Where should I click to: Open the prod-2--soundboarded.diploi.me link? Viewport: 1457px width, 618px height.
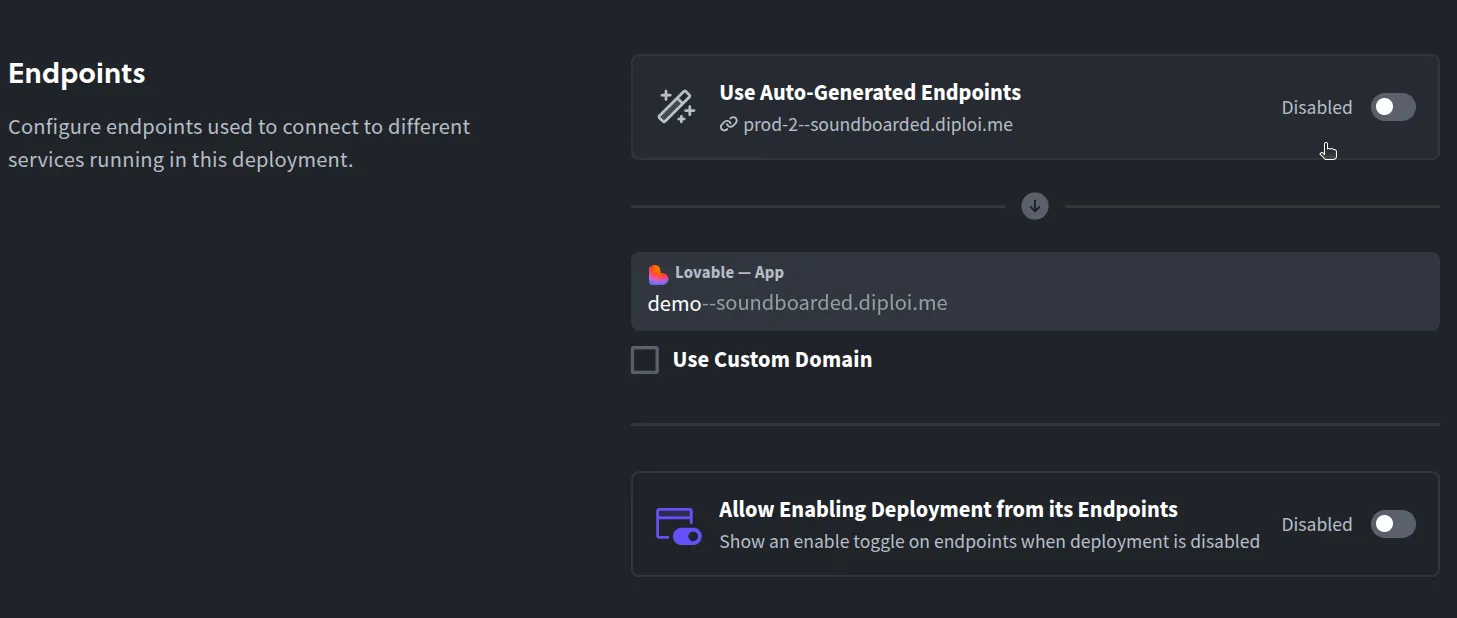[x=878, y=124]
